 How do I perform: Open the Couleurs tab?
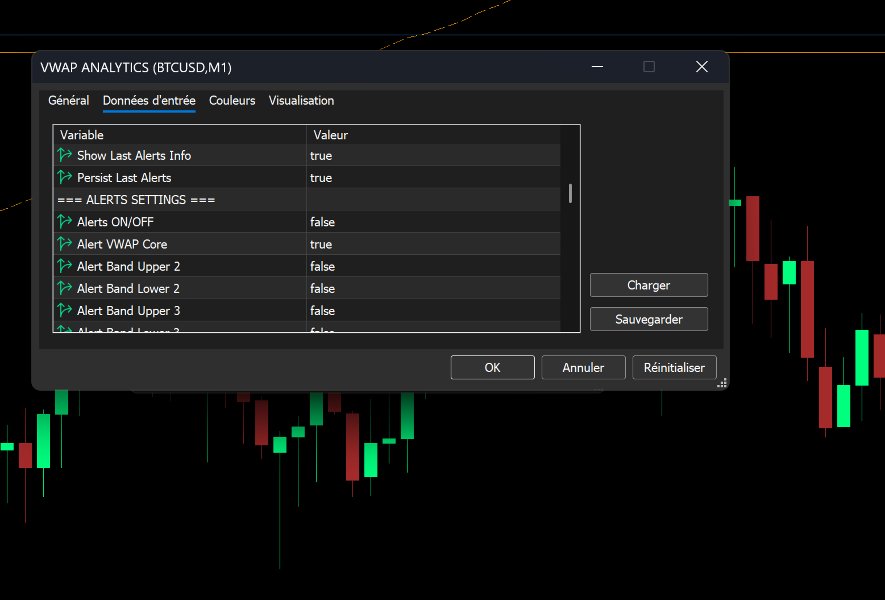(232, 100)
